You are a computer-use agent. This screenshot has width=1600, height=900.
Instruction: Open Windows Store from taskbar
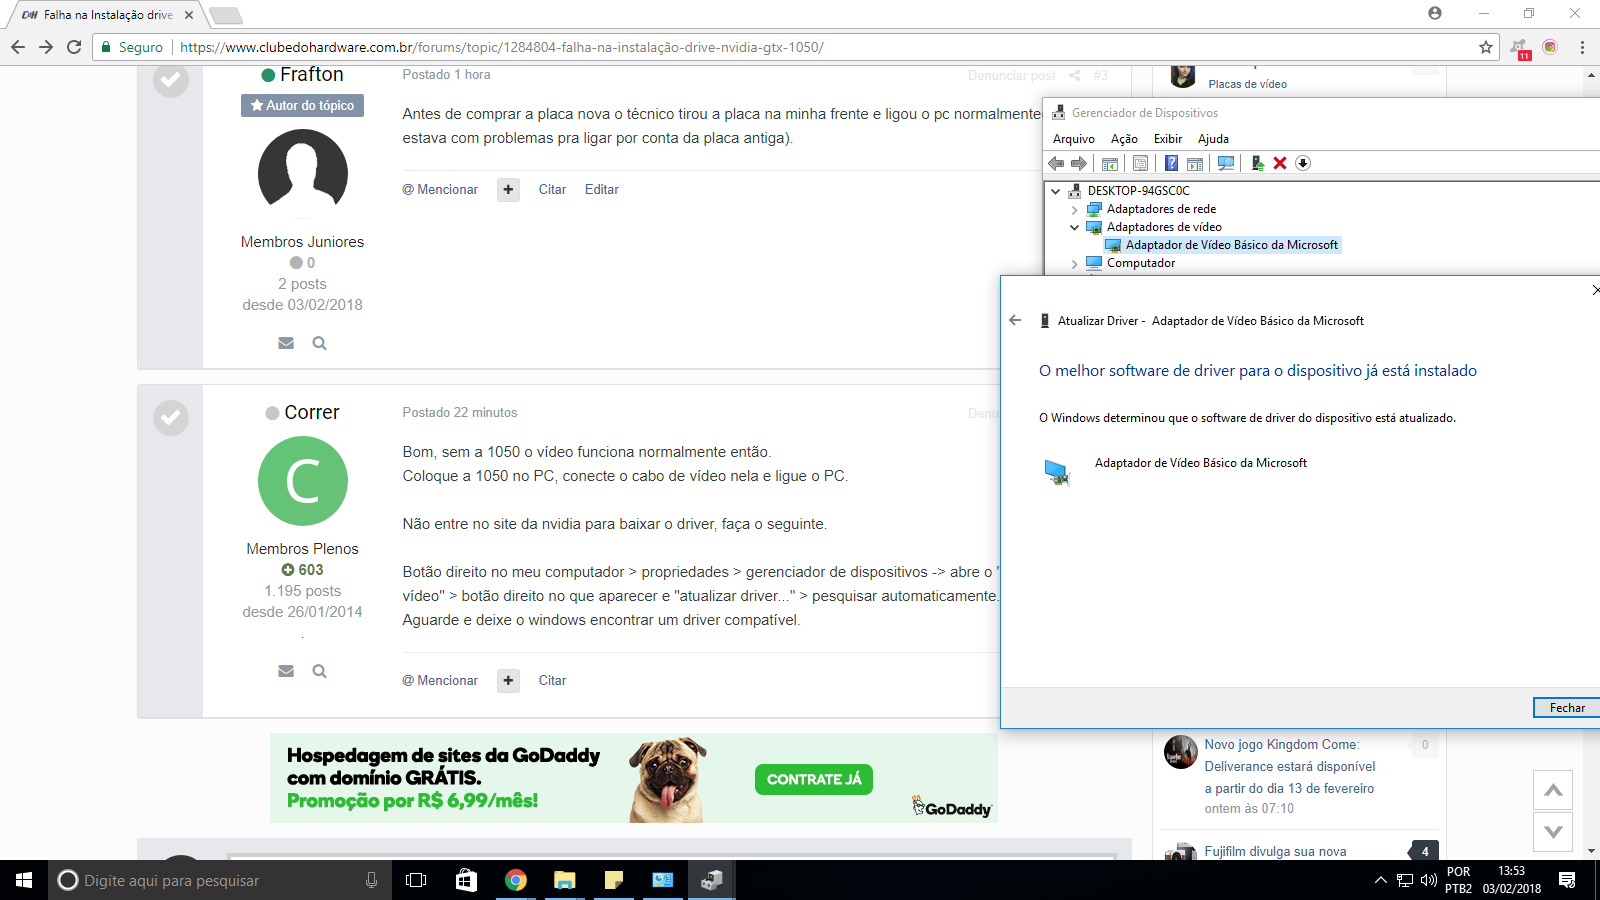(466, 880)
